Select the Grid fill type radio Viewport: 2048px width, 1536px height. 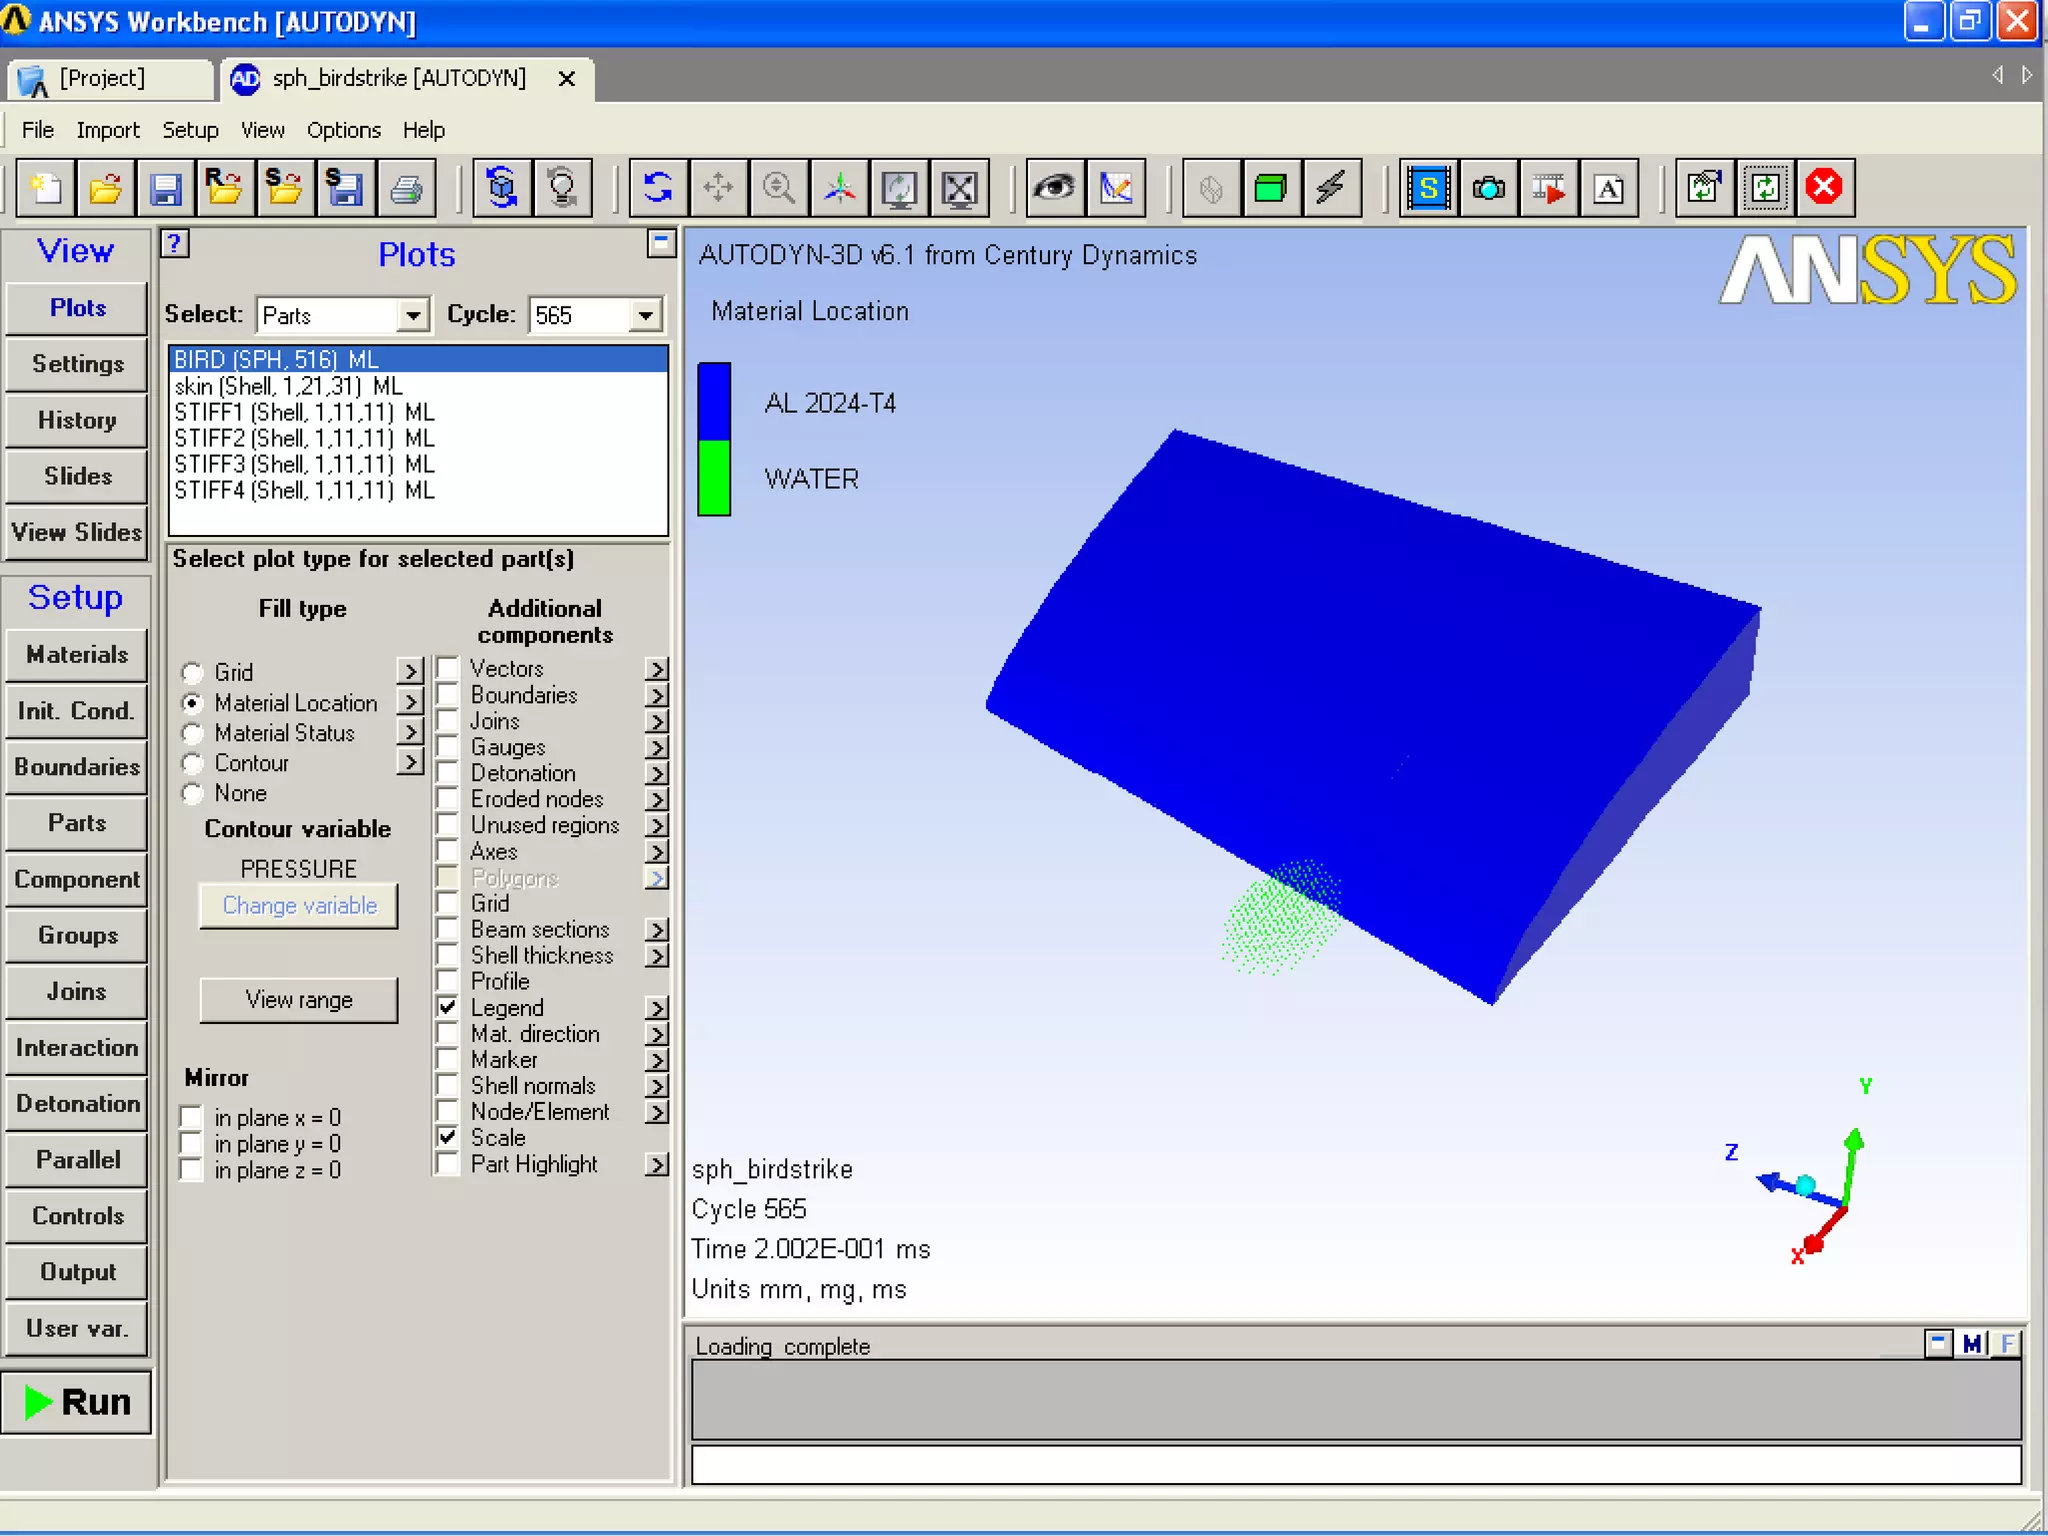click(193, 673)
